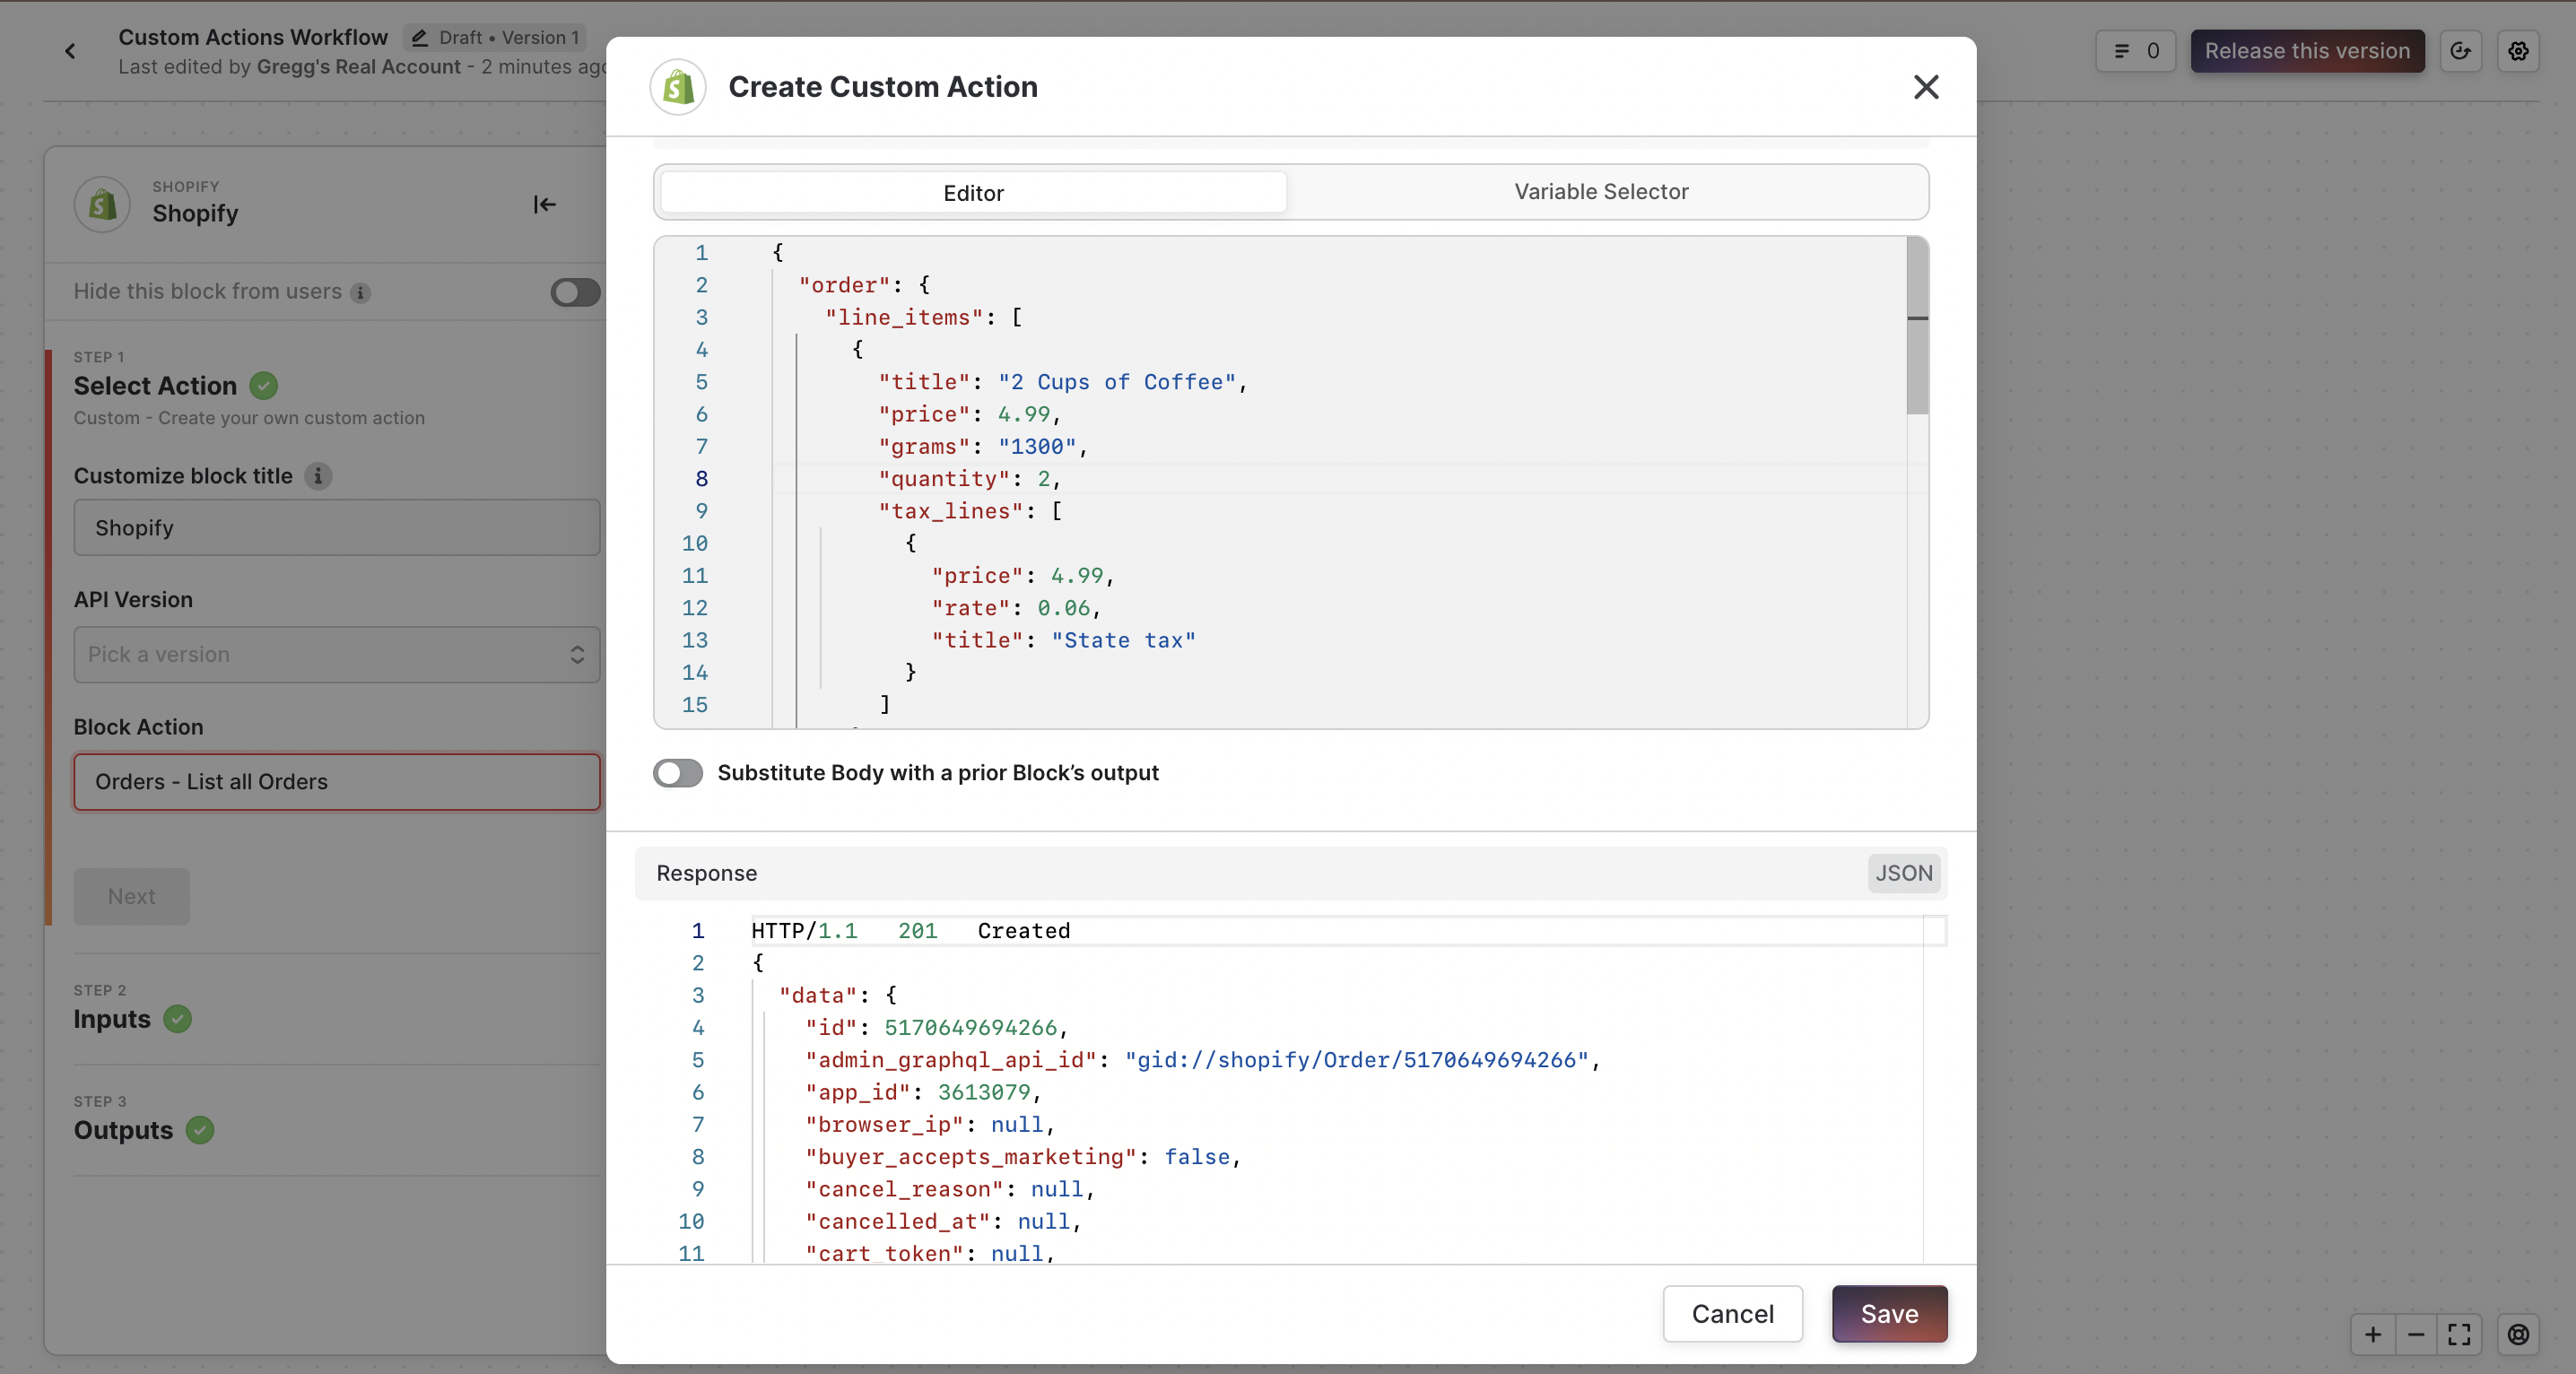Open version history icon
Screen dimensions: 2576x1374
(x=2460, y=51)
